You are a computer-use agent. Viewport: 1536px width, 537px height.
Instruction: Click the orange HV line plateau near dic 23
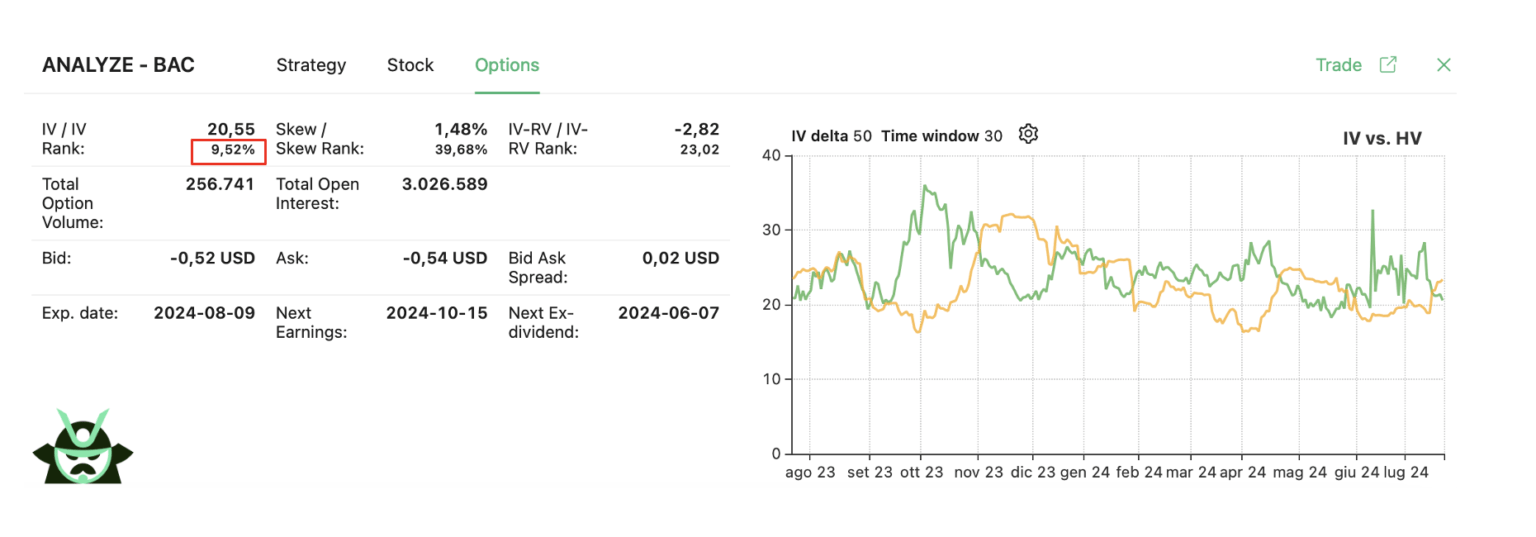1015,216
